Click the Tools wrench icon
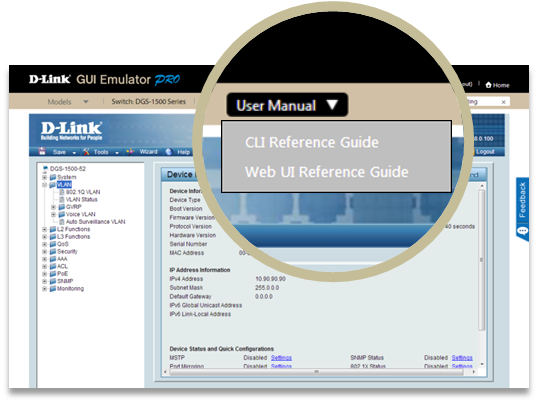 86,152
